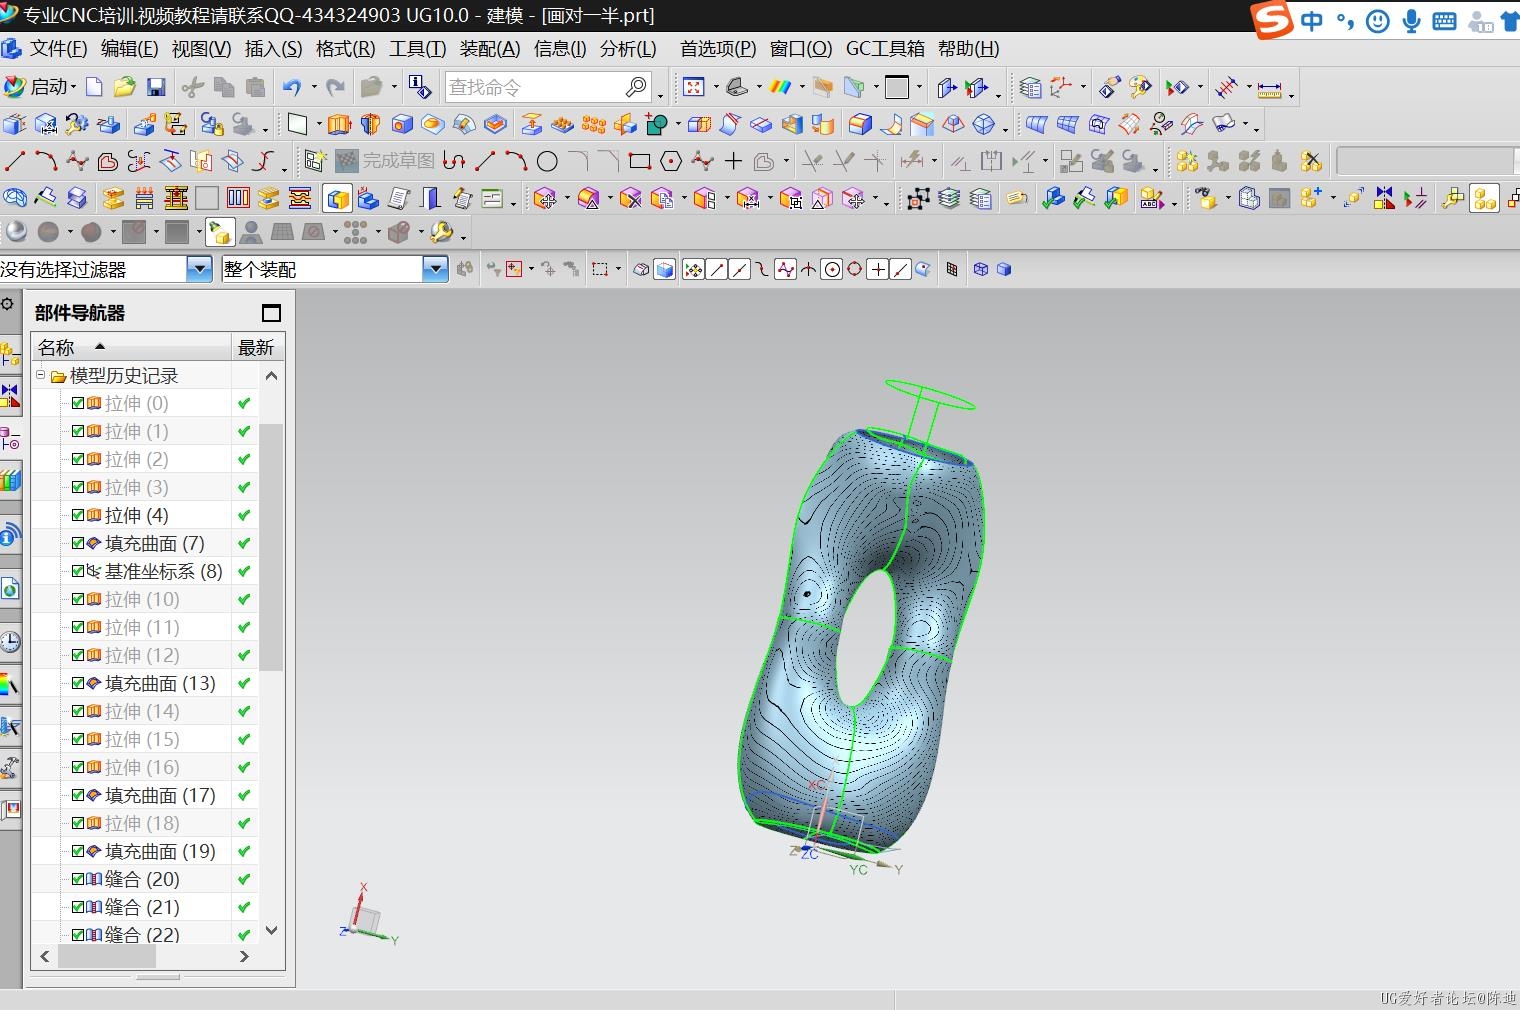Click the command finder magnifier icon
This screenshot has width=1520, height=1010.
[636, 87]
